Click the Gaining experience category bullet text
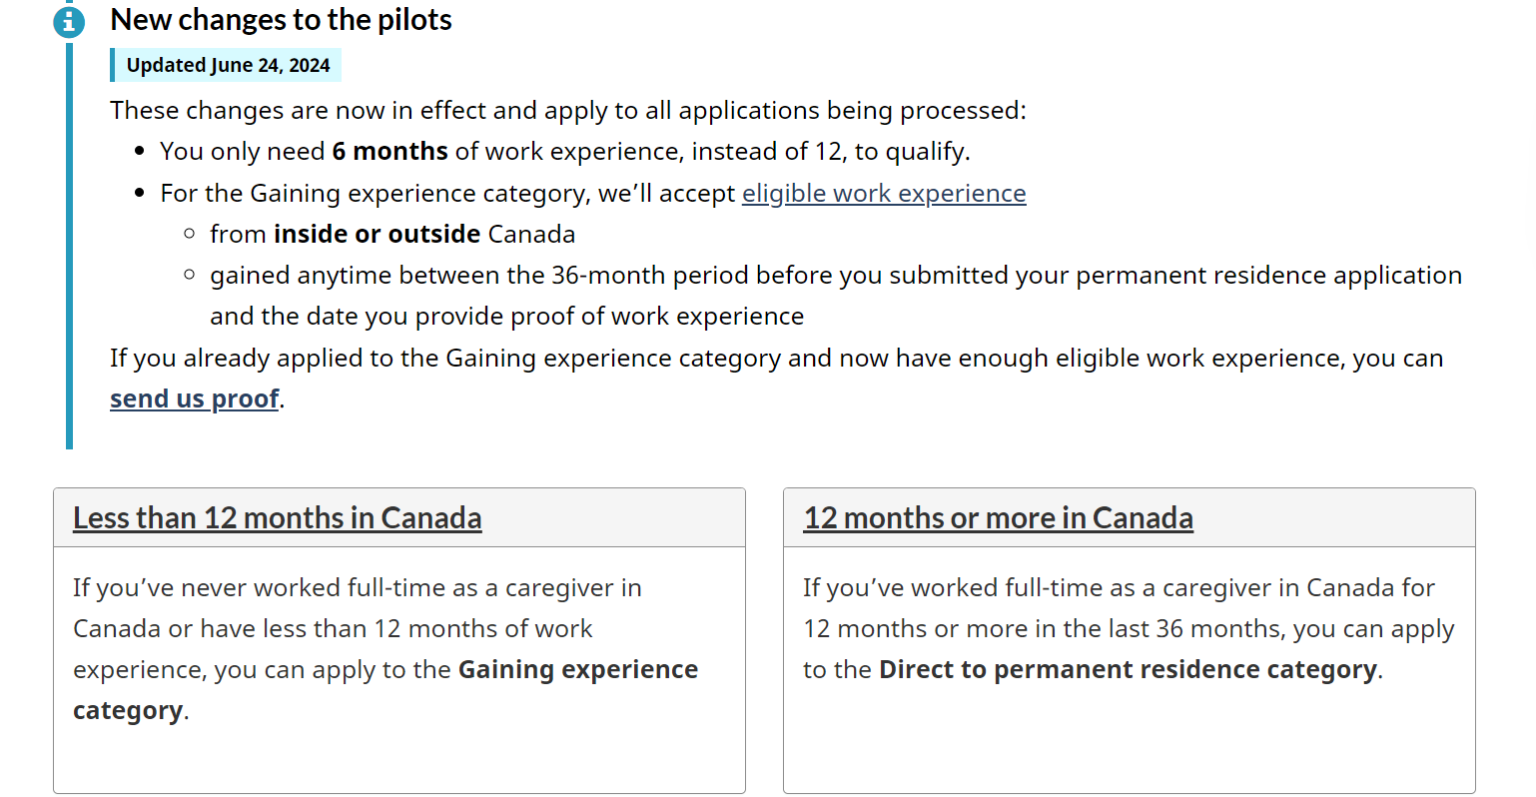The height and width of the screenshot is (797, 1536). click(450, 193)
